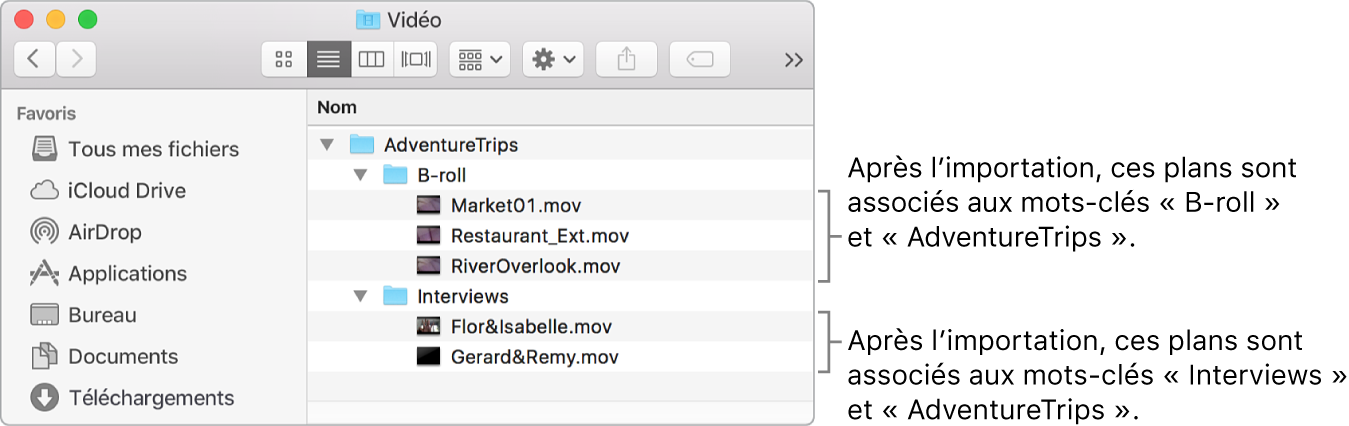The height and width of the screenshot is (426, 1349).
Task: Click the Share toolbar button
Action: tap(627, 59)
